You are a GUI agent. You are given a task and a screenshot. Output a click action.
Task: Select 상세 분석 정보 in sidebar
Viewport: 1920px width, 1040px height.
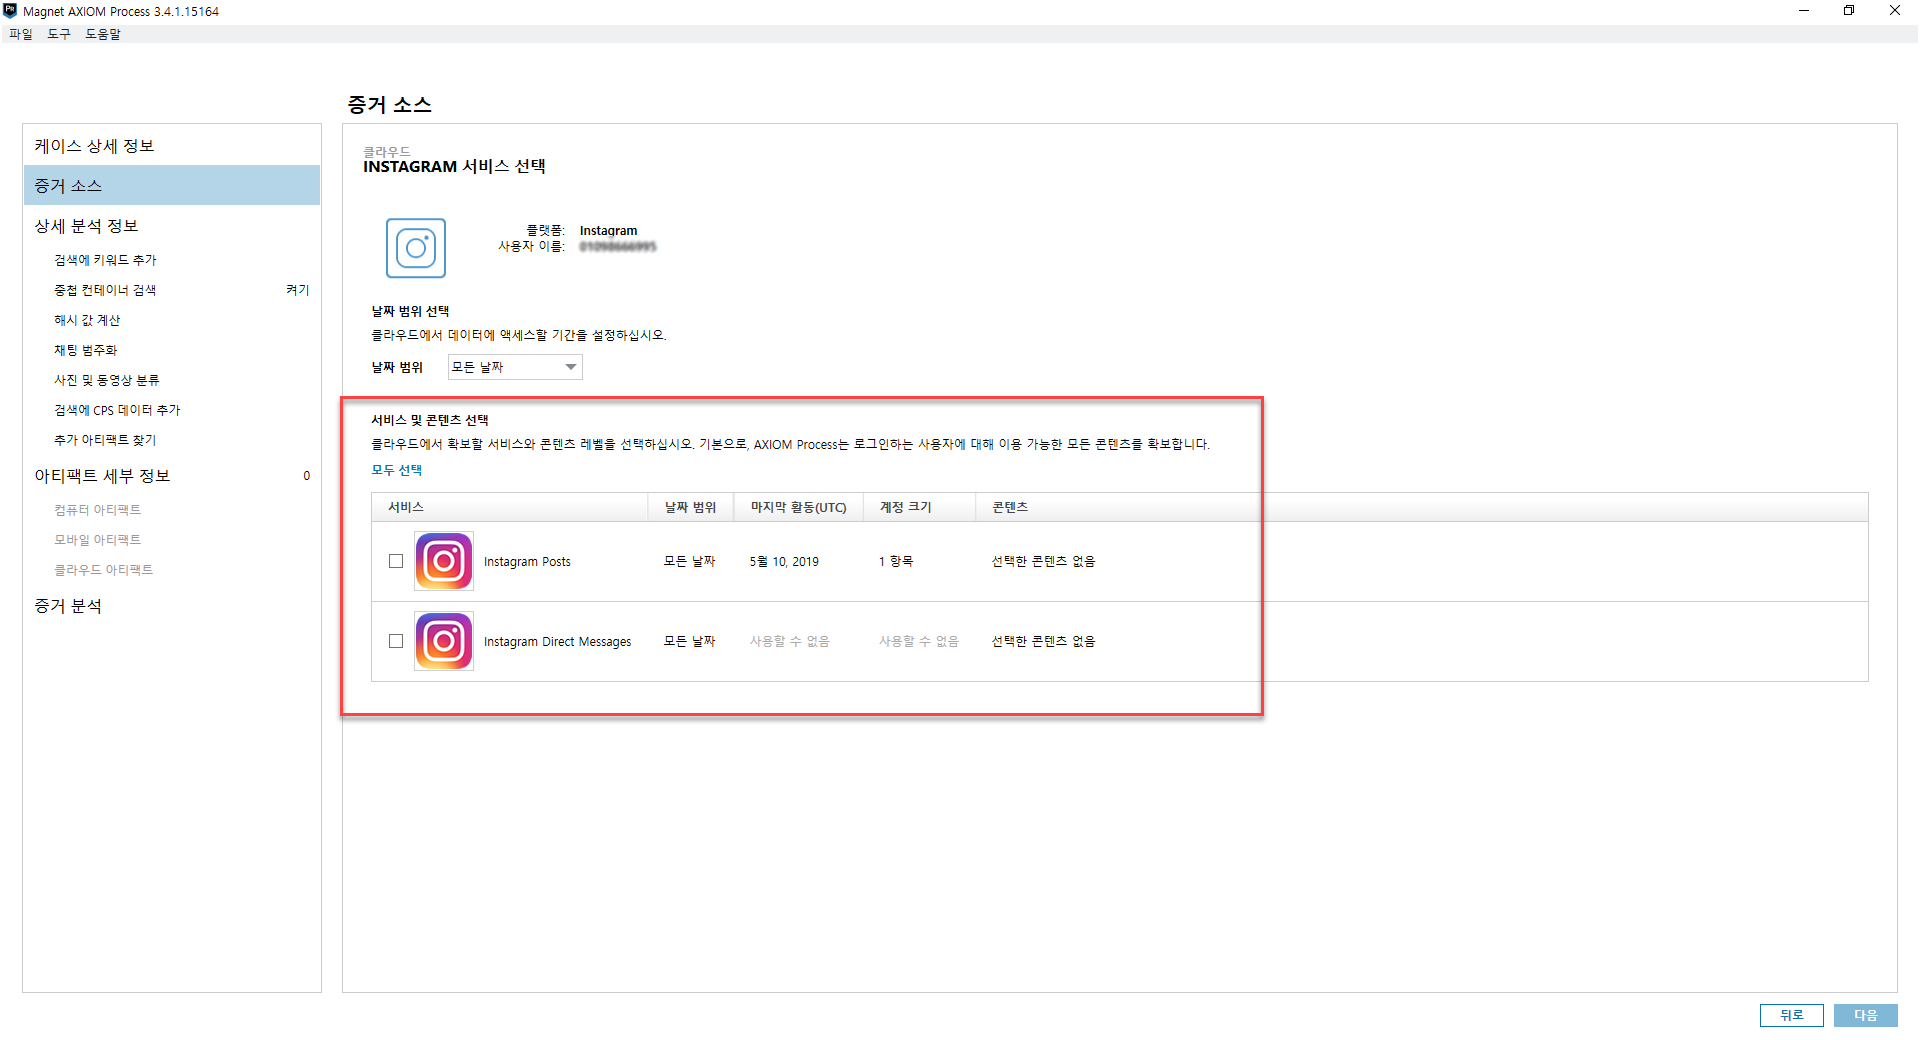coord(172,226)
